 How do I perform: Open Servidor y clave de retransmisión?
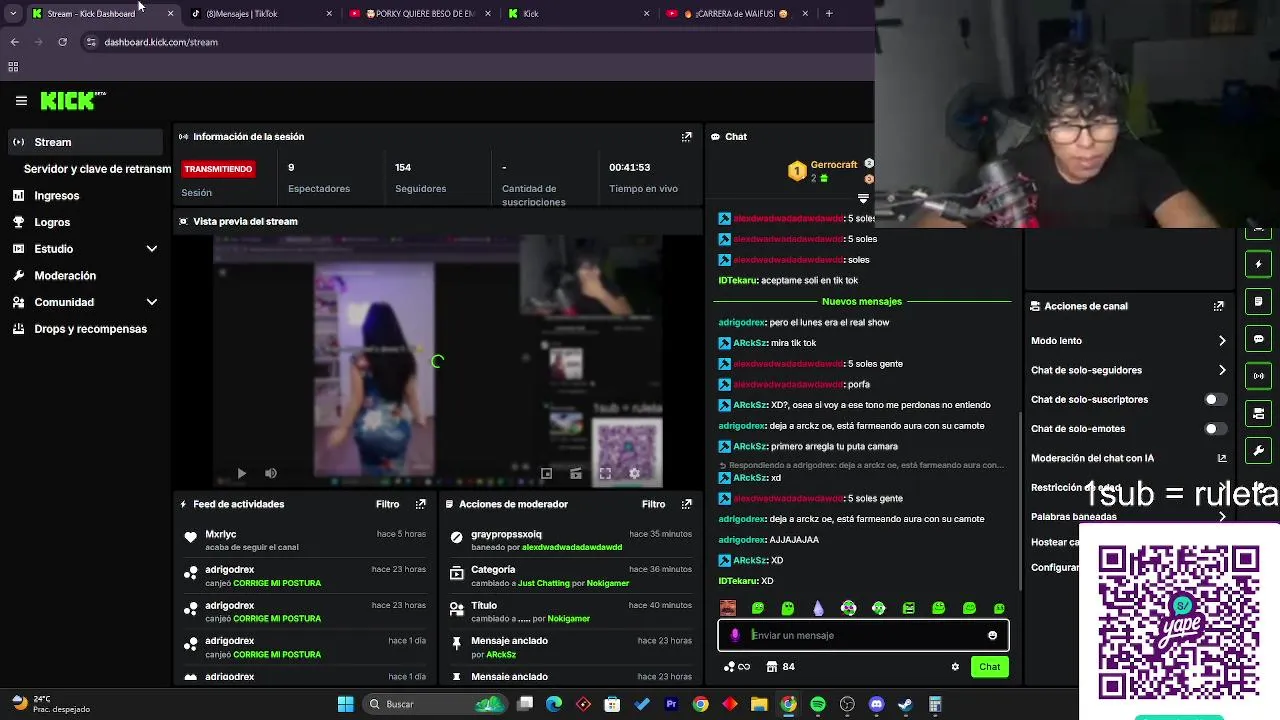pyautogui.click(x=97, y=169)
